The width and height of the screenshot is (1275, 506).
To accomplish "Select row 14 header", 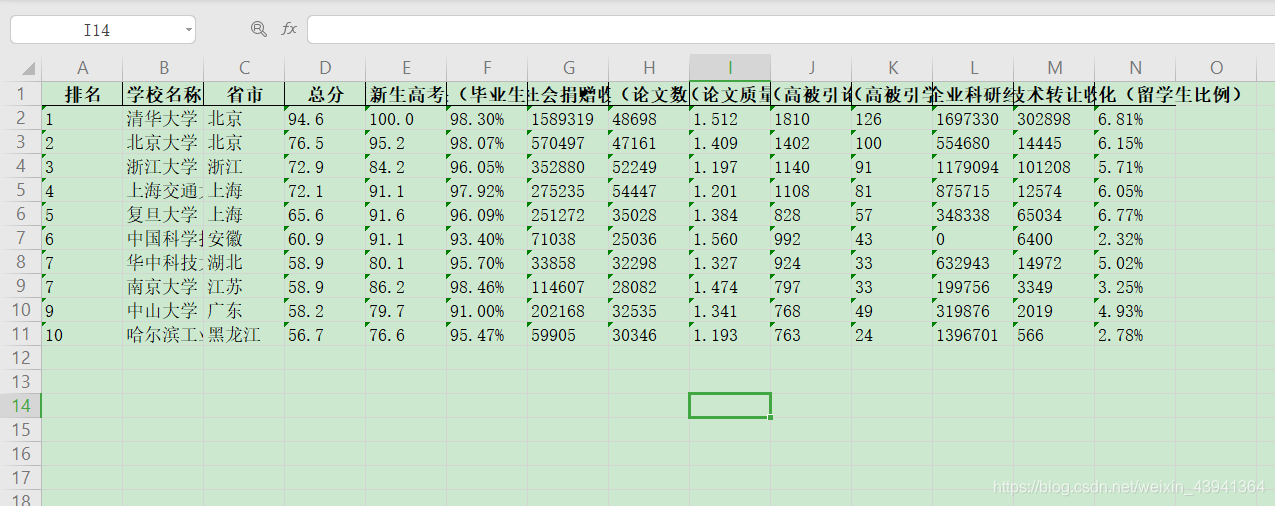I will click(x=21, y=405).
